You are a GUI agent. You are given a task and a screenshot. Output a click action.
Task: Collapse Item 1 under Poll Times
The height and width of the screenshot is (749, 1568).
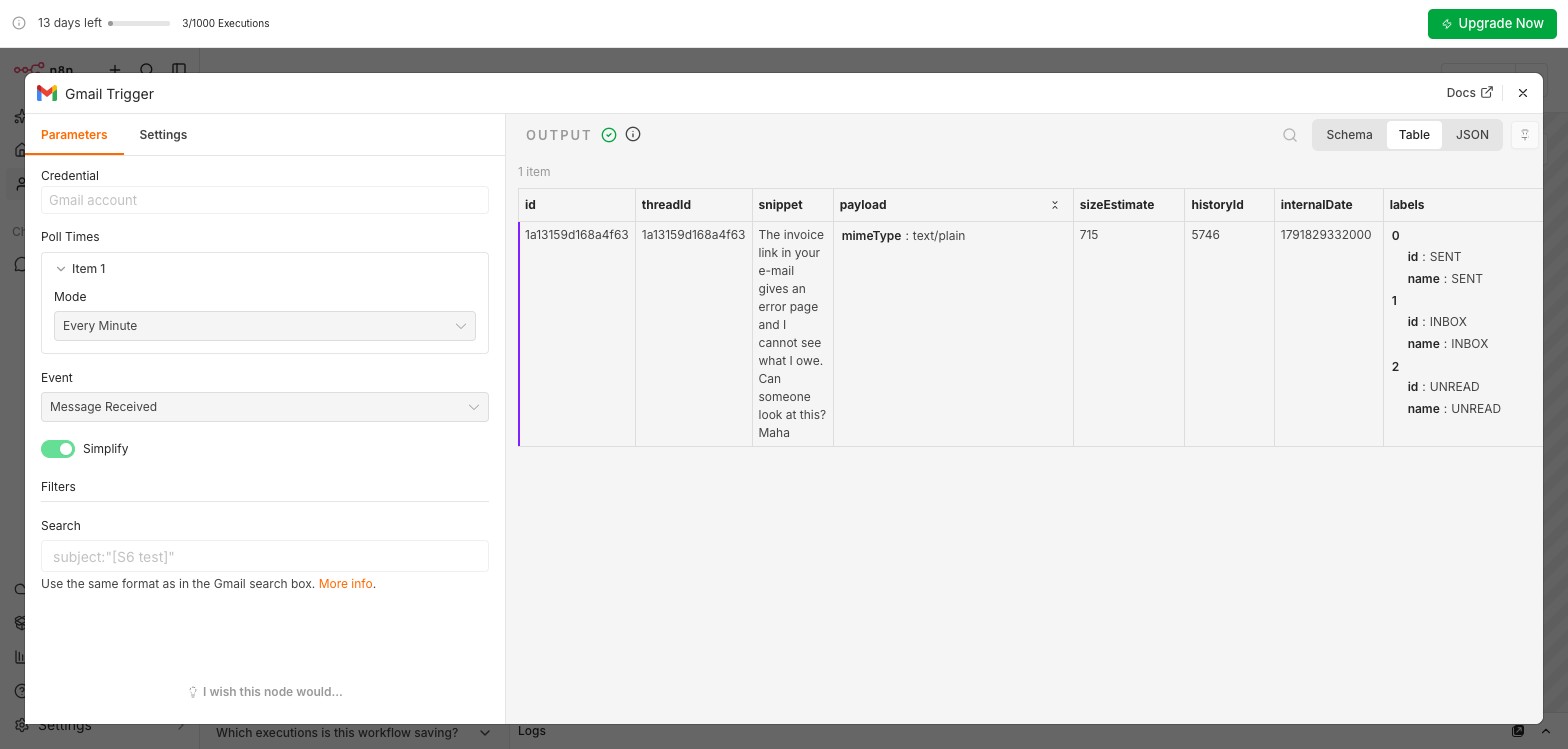click(62, 269)
